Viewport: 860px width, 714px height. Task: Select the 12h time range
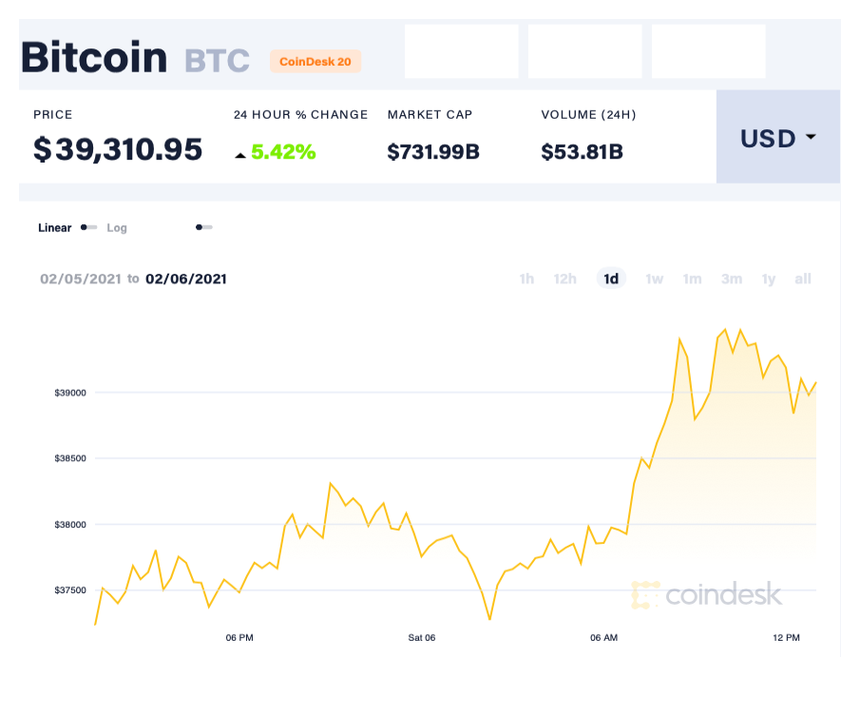(x=565, y=279)
